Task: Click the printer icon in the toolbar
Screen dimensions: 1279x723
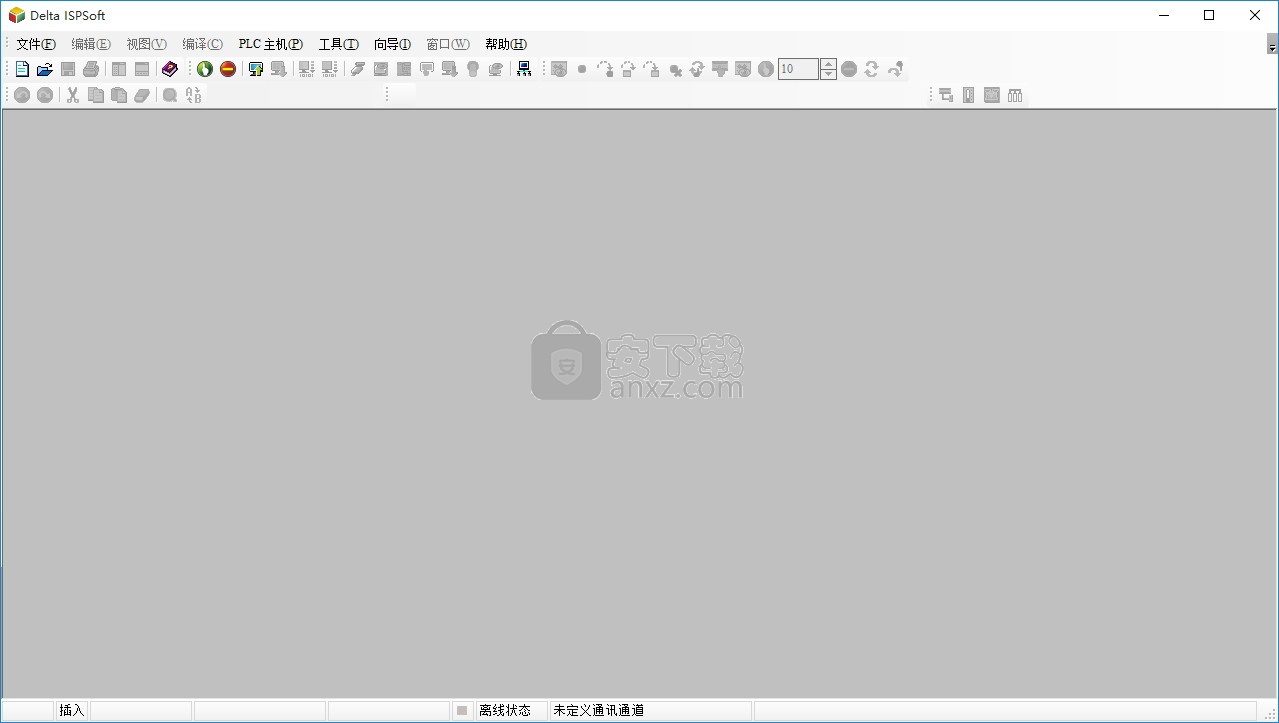Action: [91, 69]
